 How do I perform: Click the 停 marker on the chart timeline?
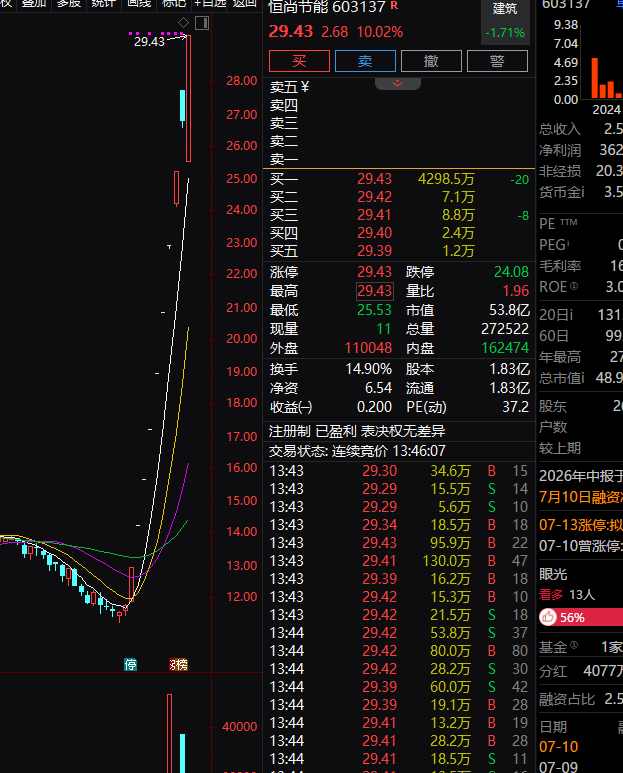[x=131, y=665]
